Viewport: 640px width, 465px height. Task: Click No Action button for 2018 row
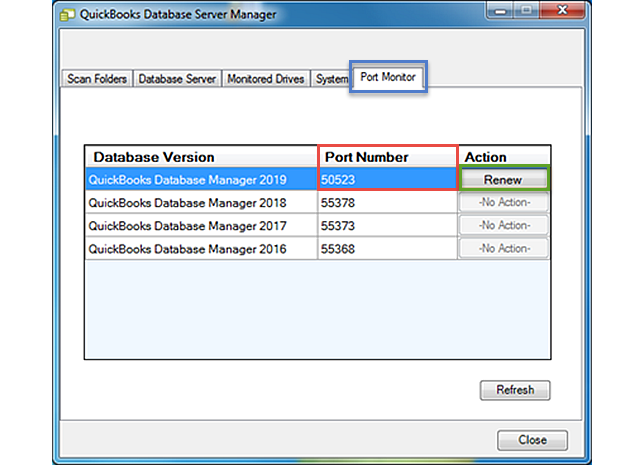(x=504, y=202)
